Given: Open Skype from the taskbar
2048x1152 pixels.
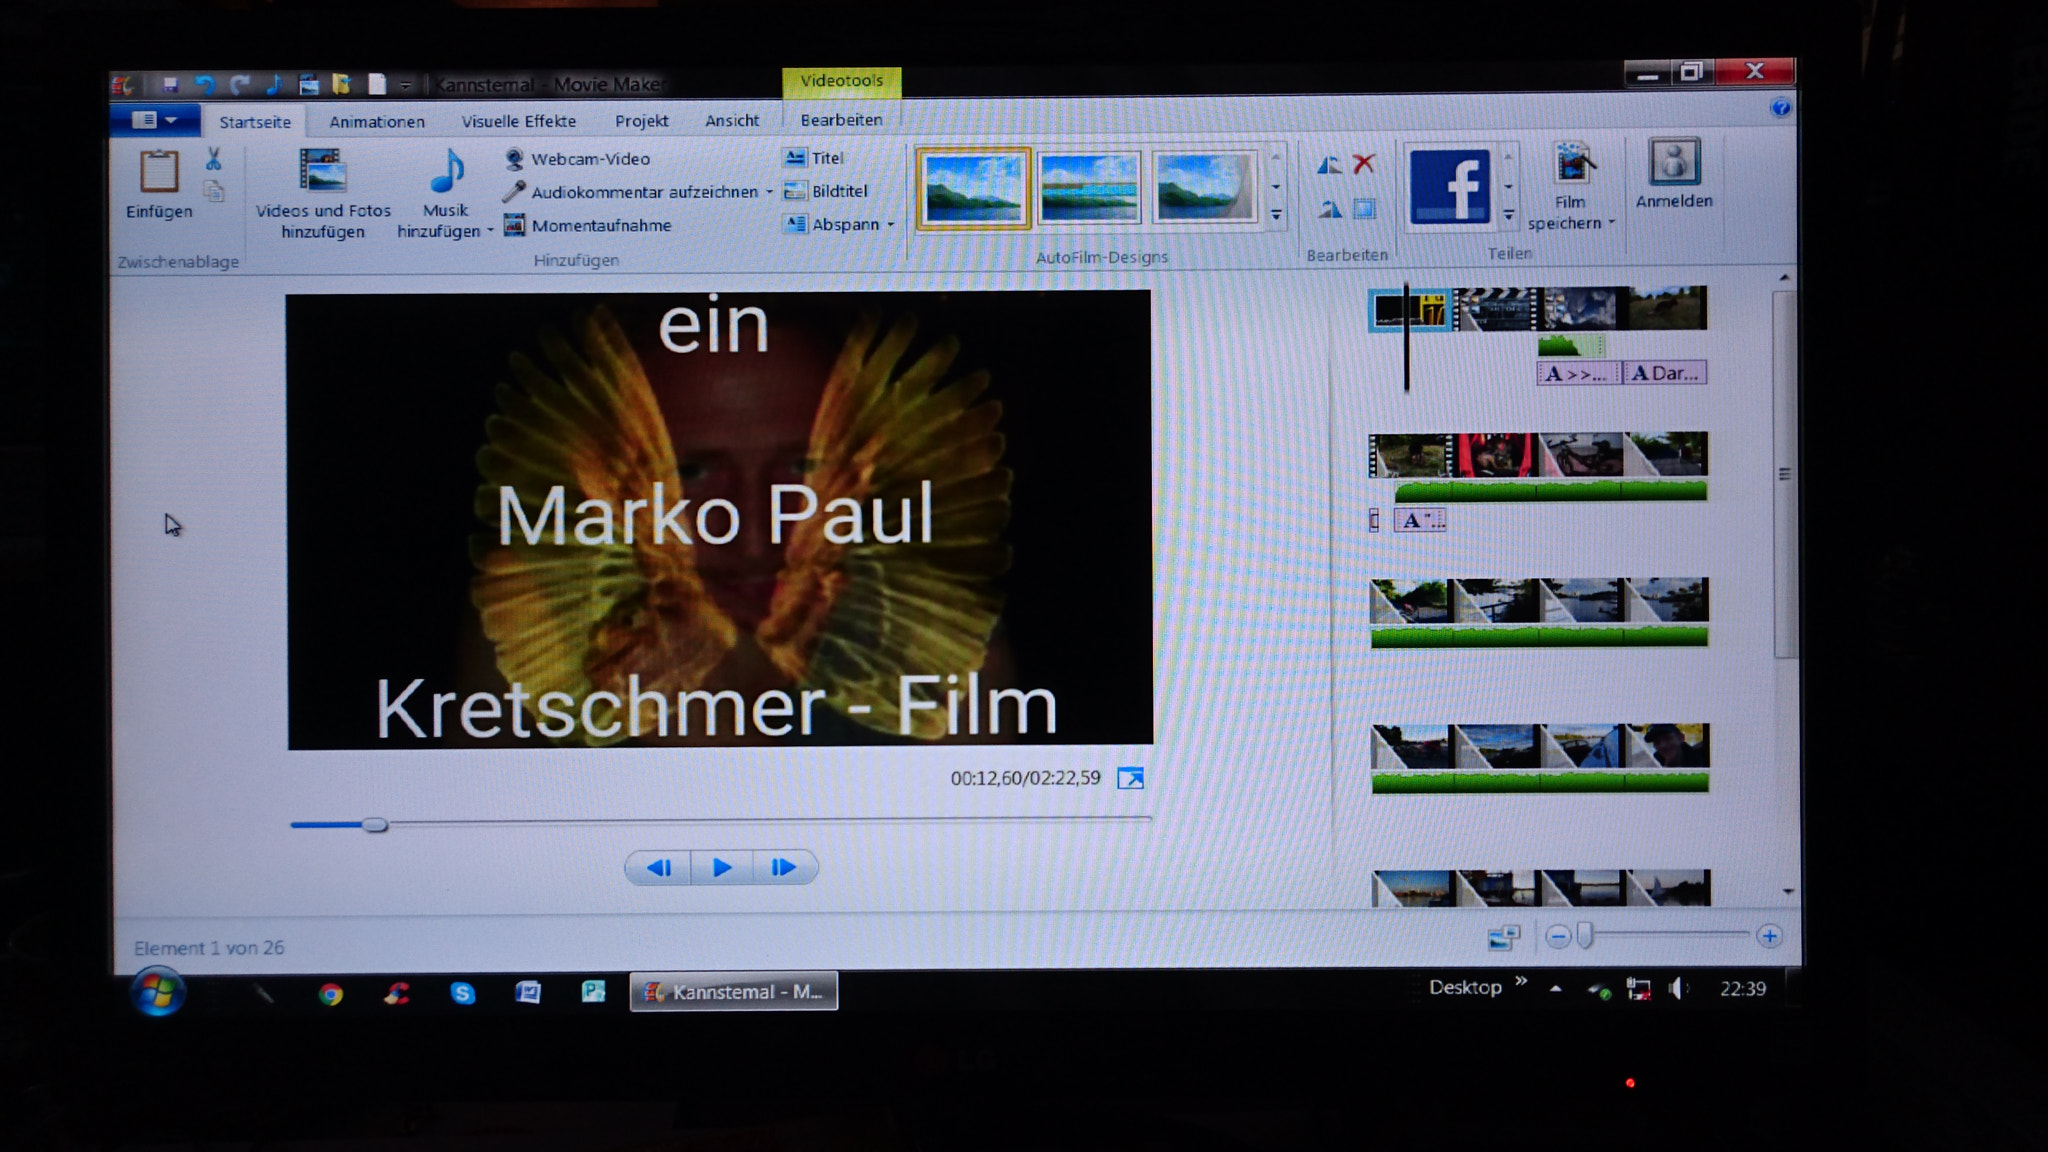Looking at the screenshot, I should [x=462, y=993].
